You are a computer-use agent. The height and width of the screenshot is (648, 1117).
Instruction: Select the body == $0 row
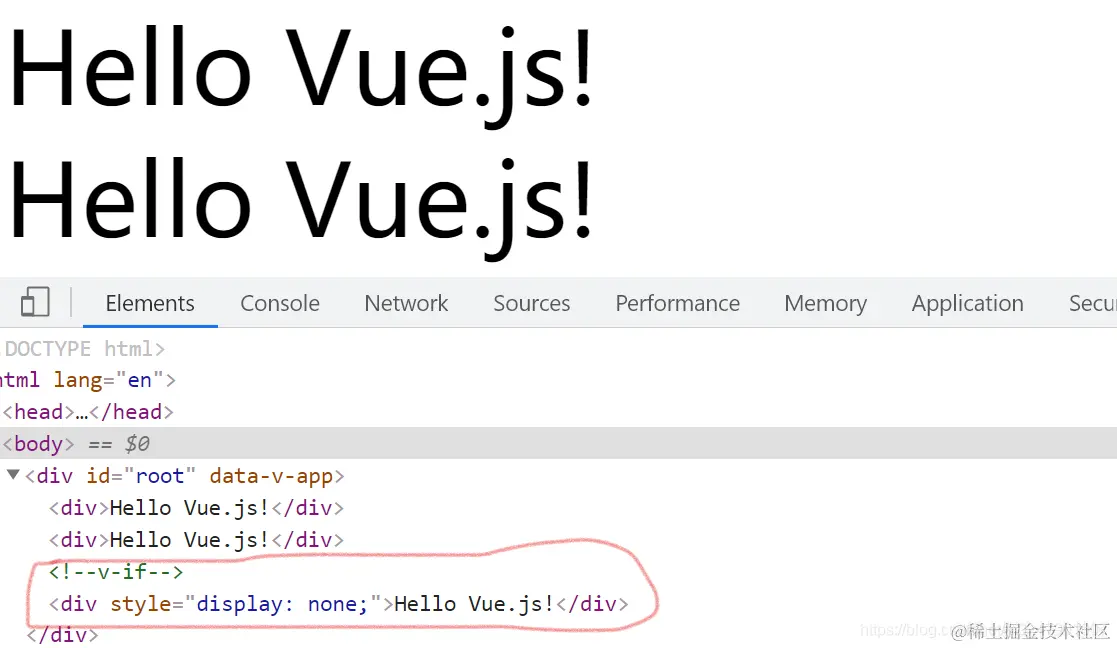(558, 444)
